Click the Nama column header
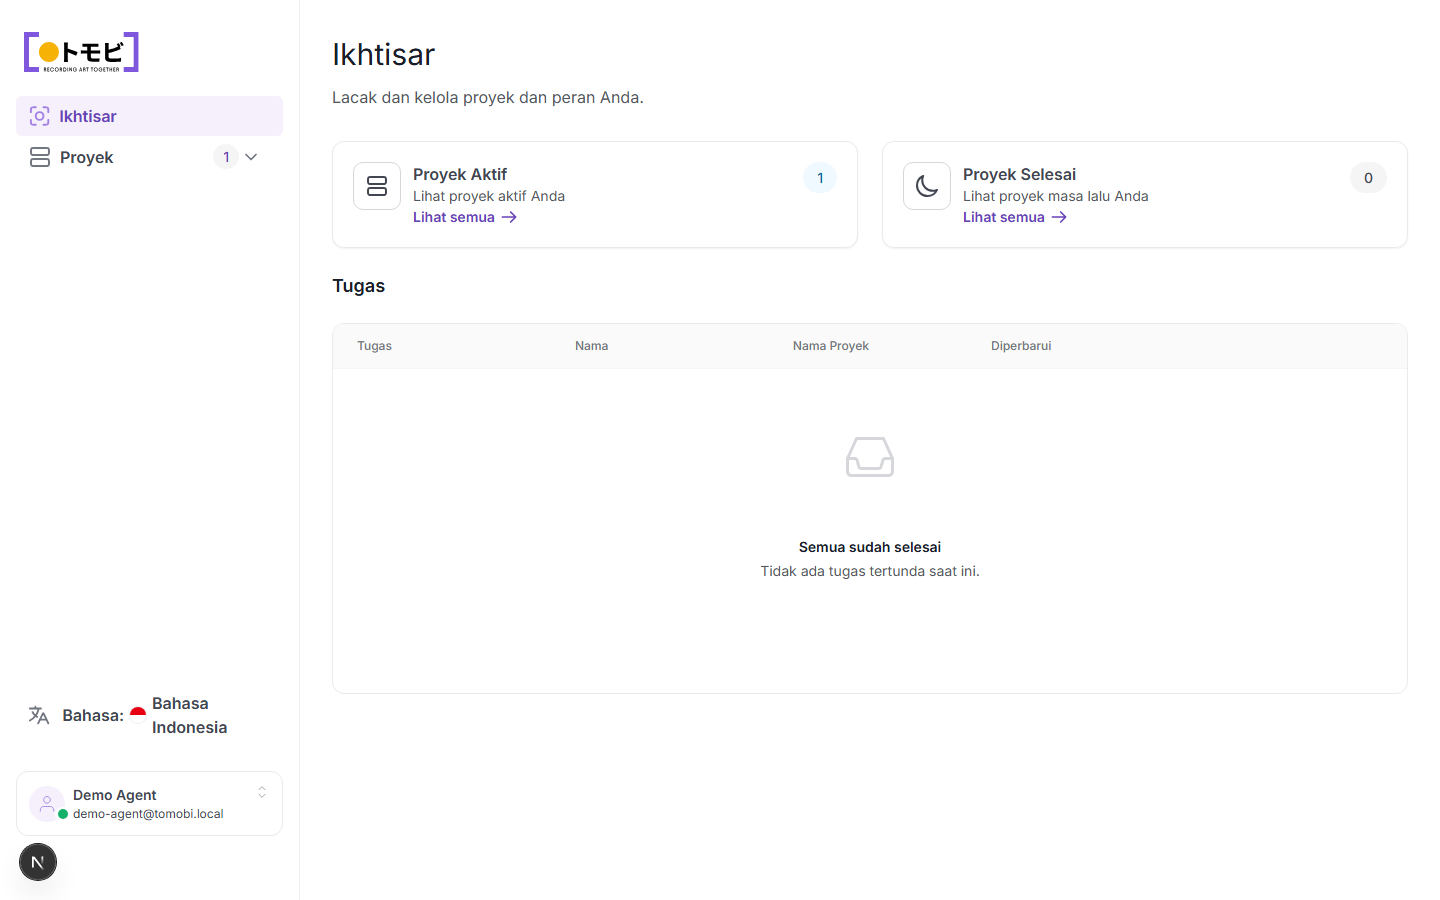 (591, 346)
